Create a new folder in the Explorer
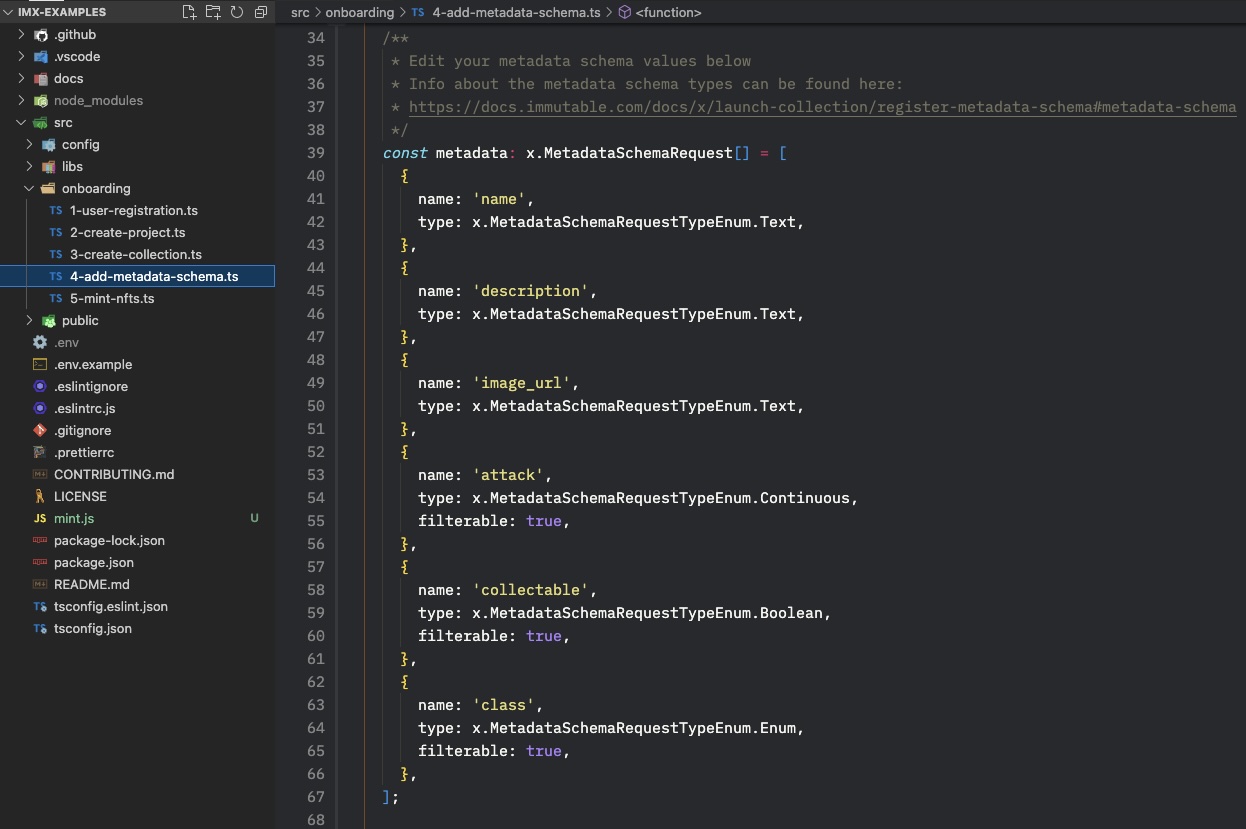This screenshot has height=829, width=1246. click(212, 12)
